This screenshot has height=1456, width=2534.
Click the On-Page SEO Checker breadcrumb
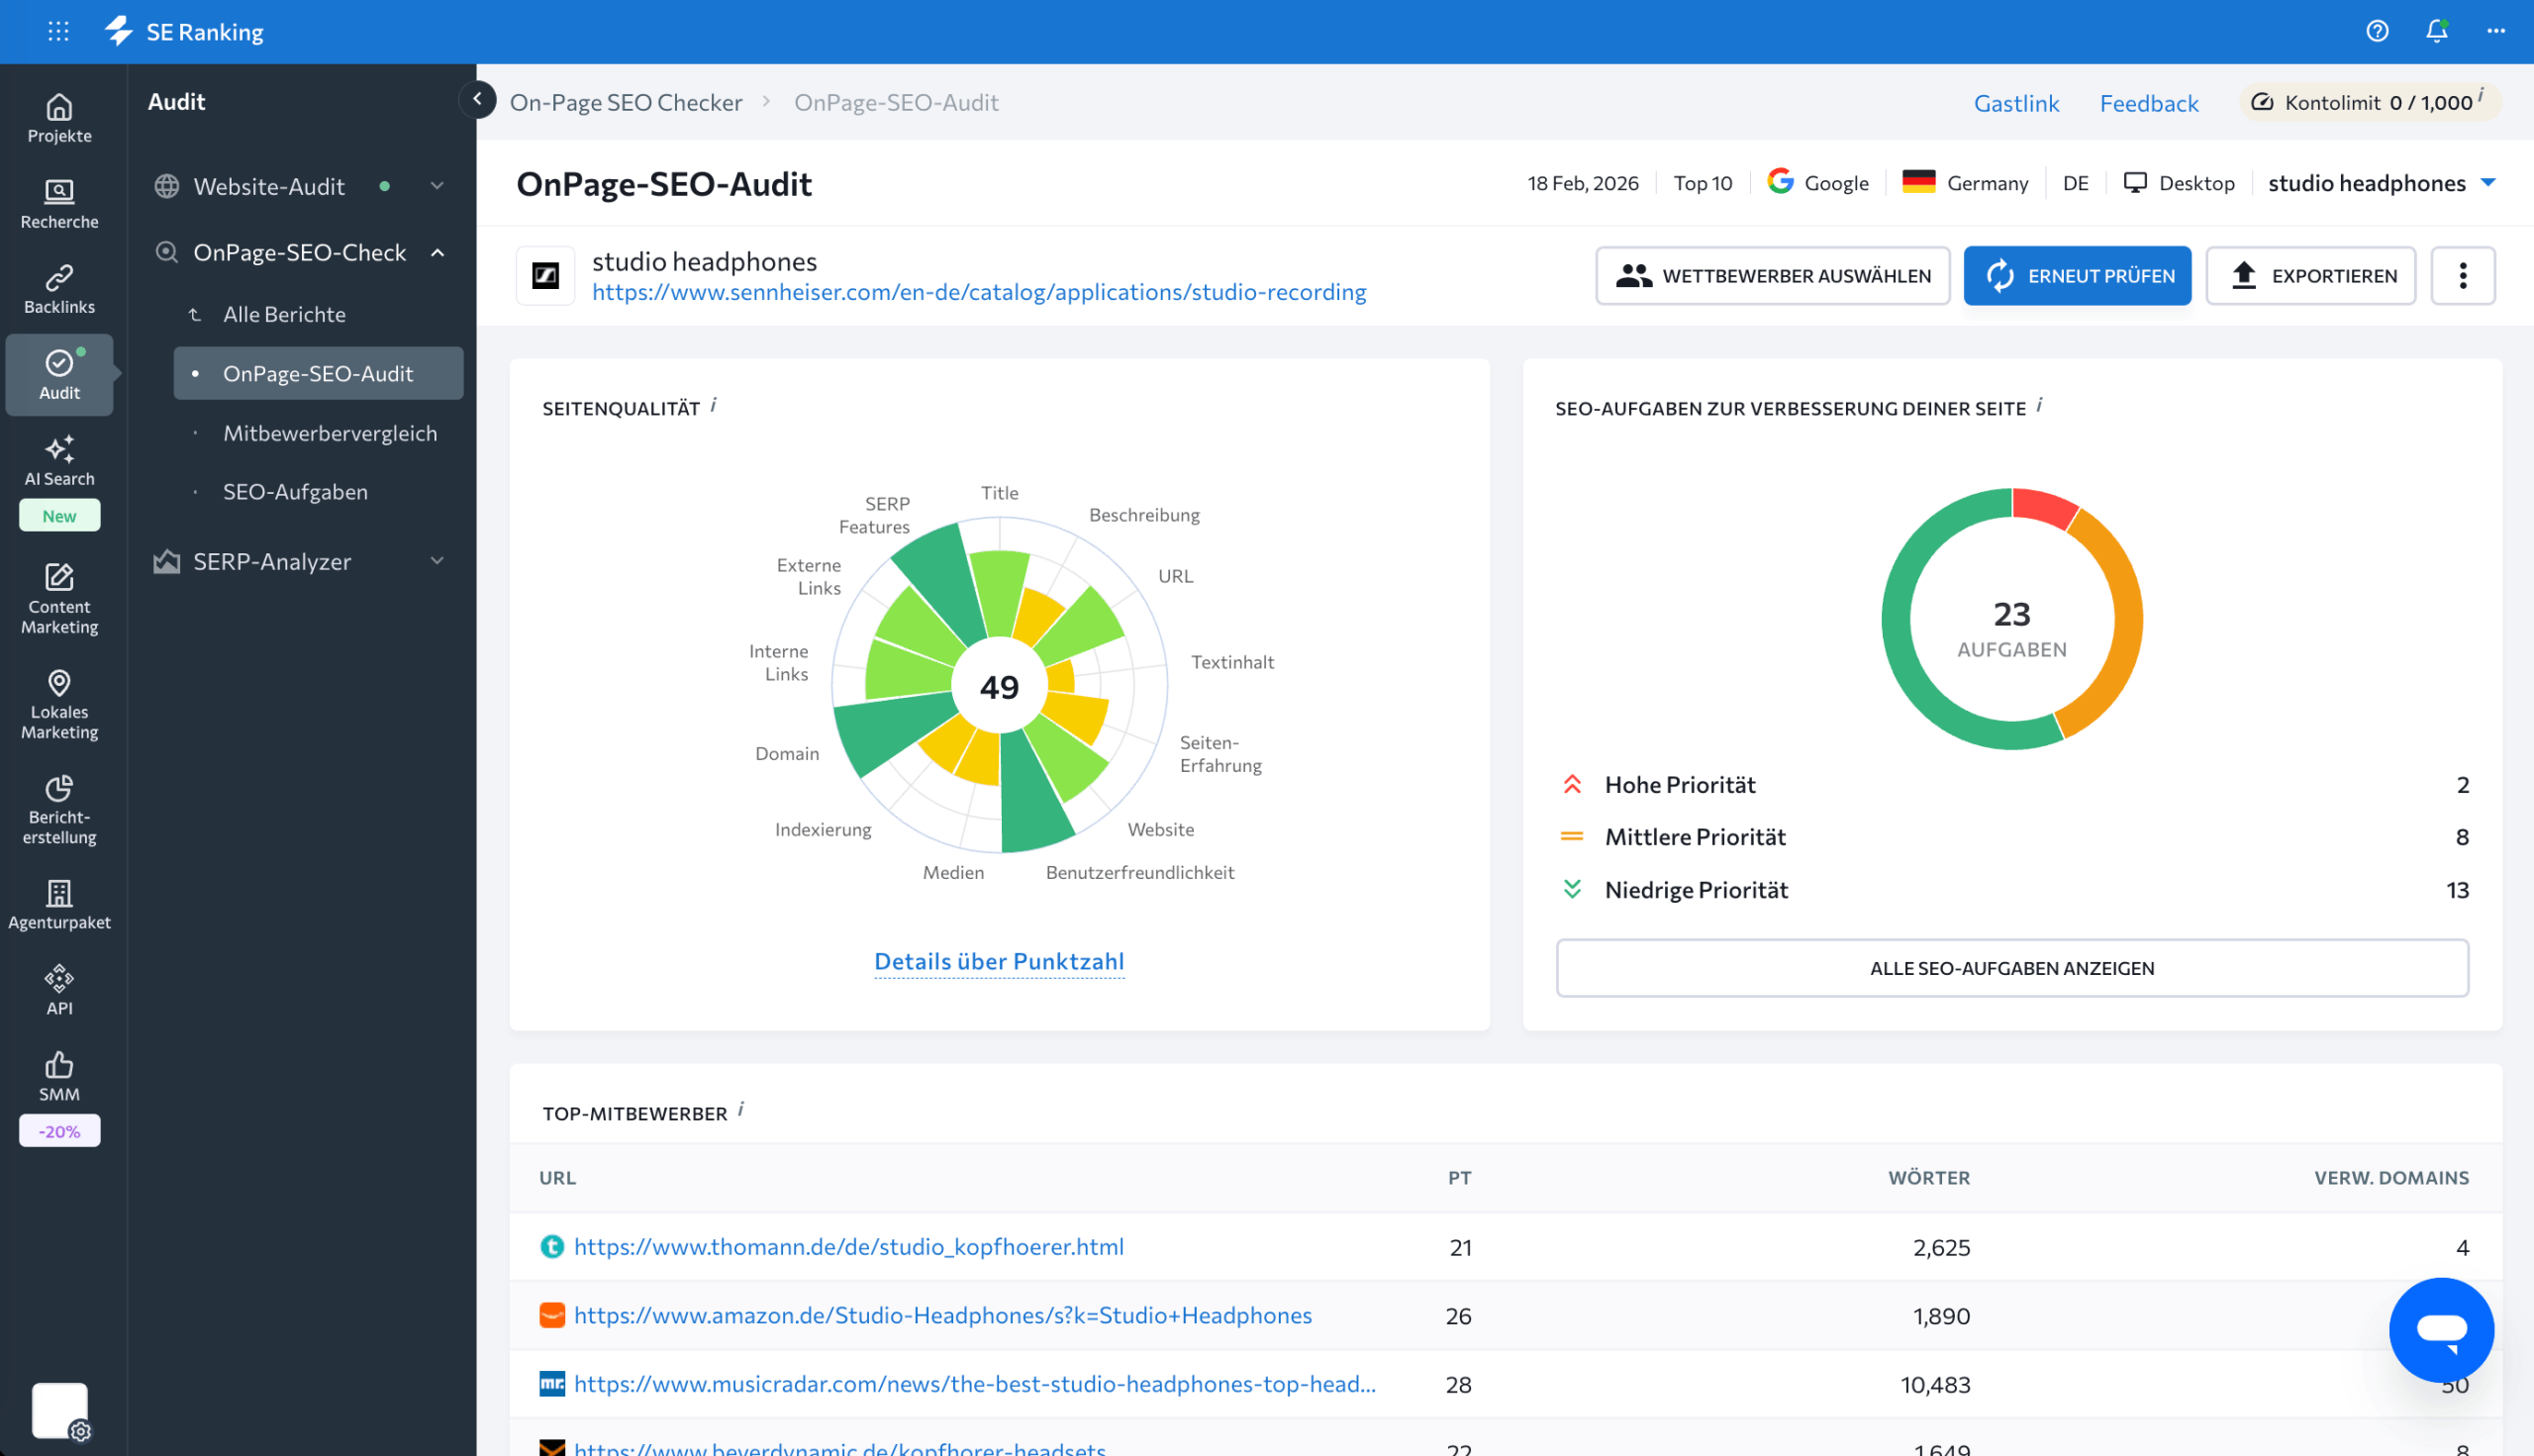[626, 102]
